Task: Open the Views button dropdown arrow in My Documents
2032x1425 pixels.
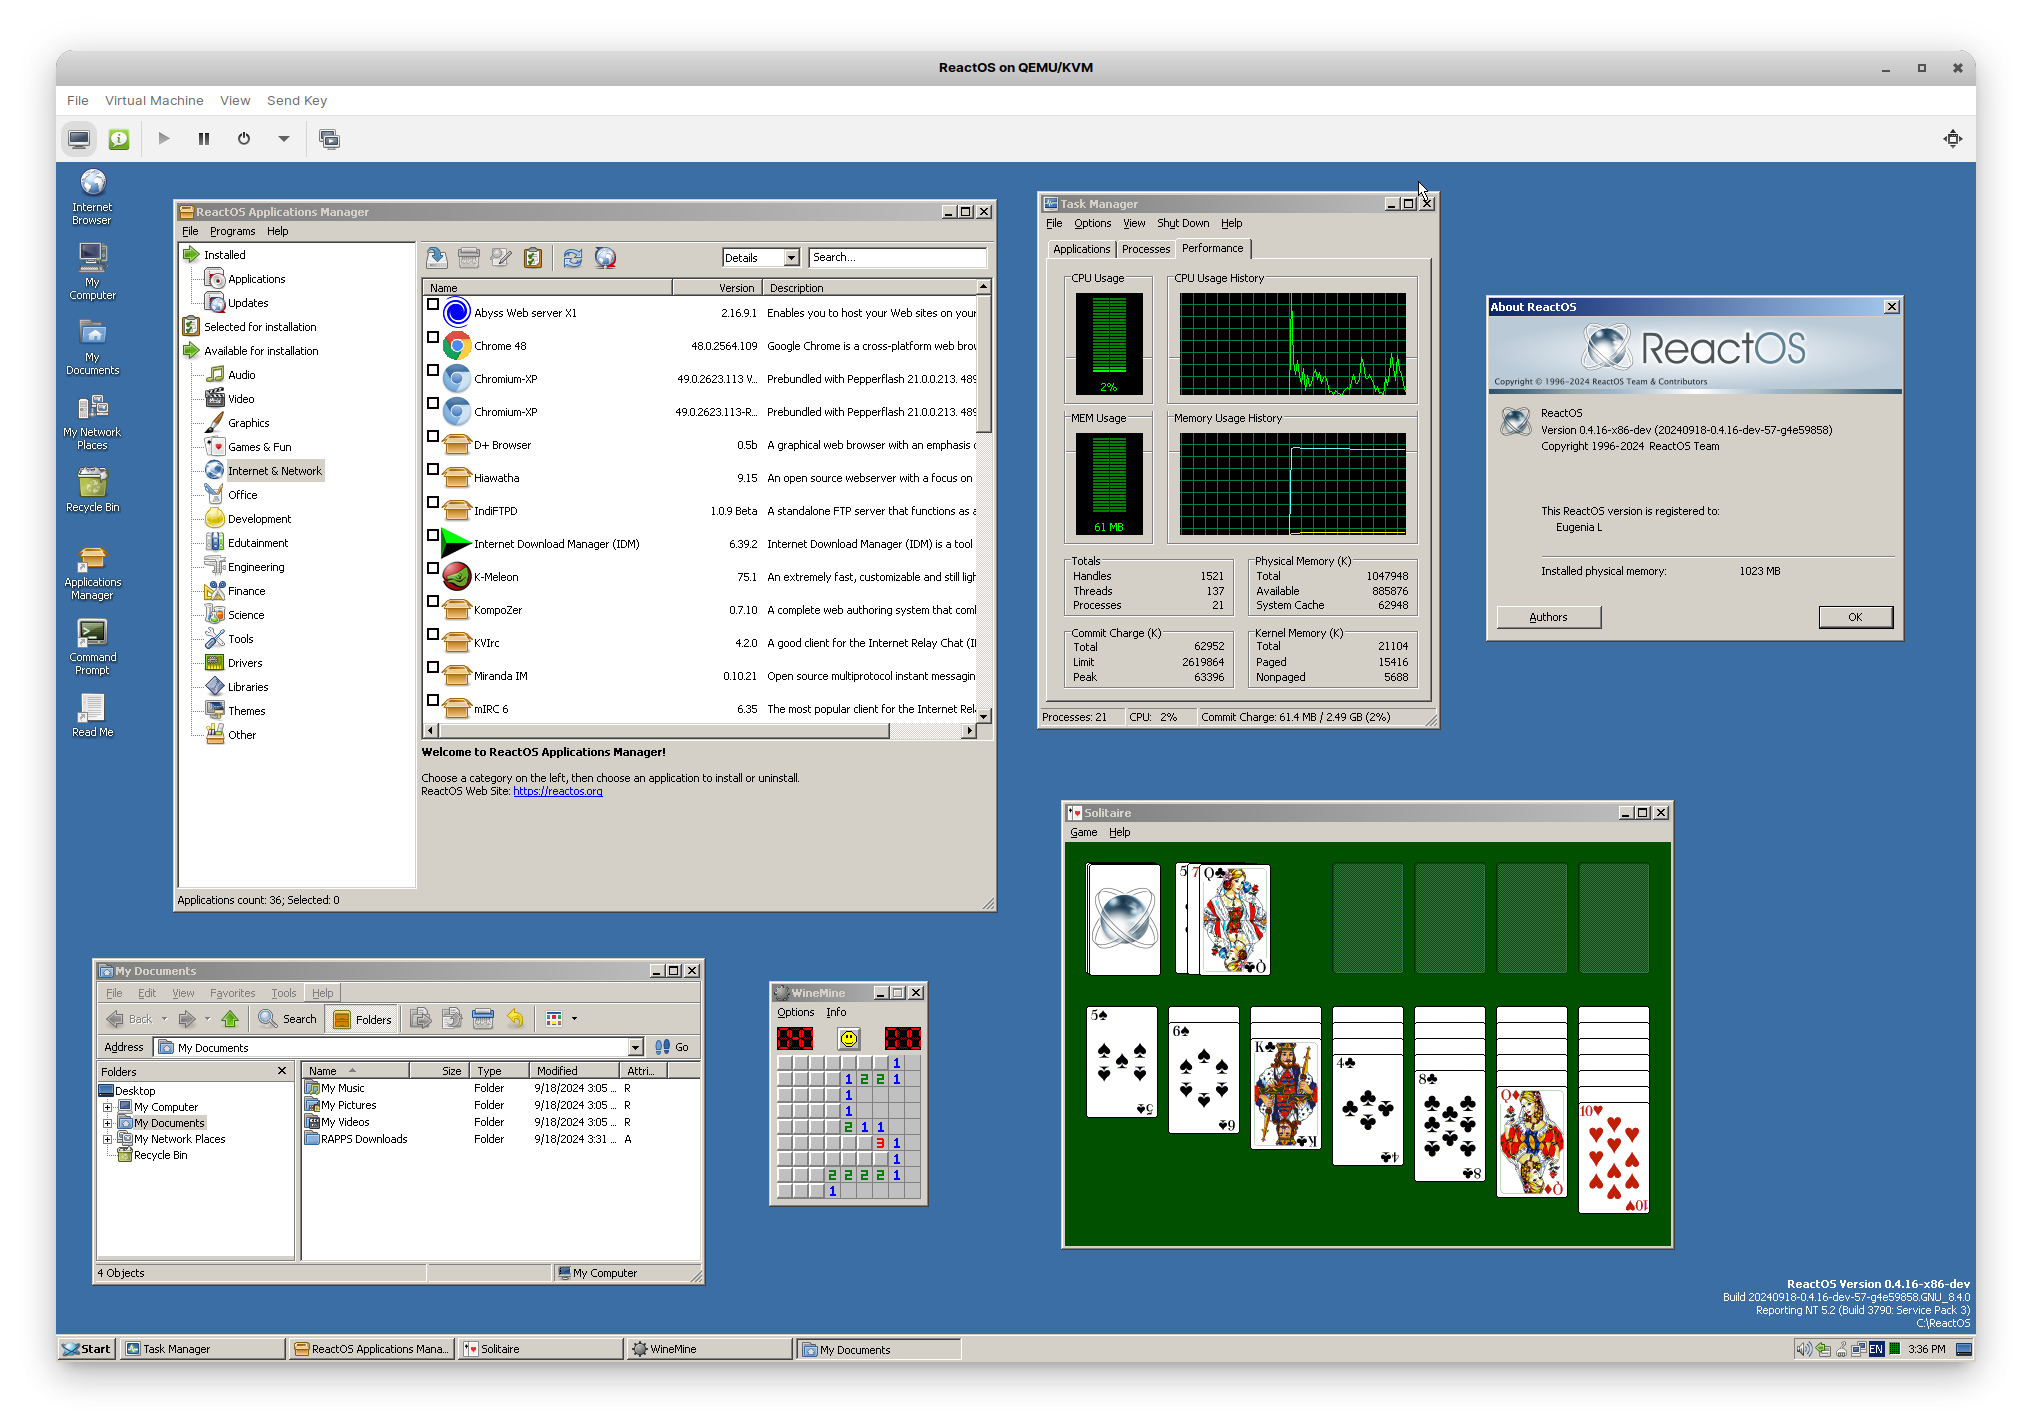Action: point(574,1019)
